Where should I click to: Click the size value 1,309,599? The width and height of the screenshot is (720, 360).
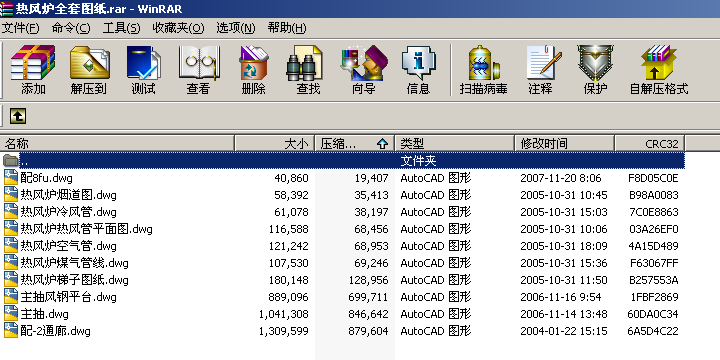point(284,331)
